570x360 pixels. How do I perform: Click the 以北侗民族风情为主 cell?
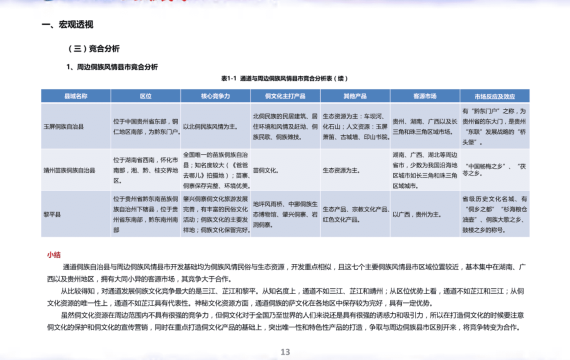[215, 126]
